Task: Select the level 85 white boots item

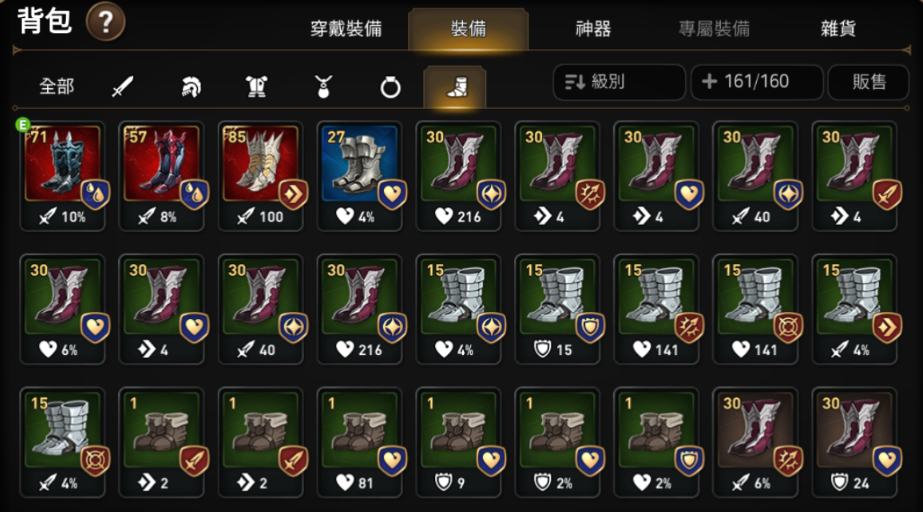Action: 260,177
